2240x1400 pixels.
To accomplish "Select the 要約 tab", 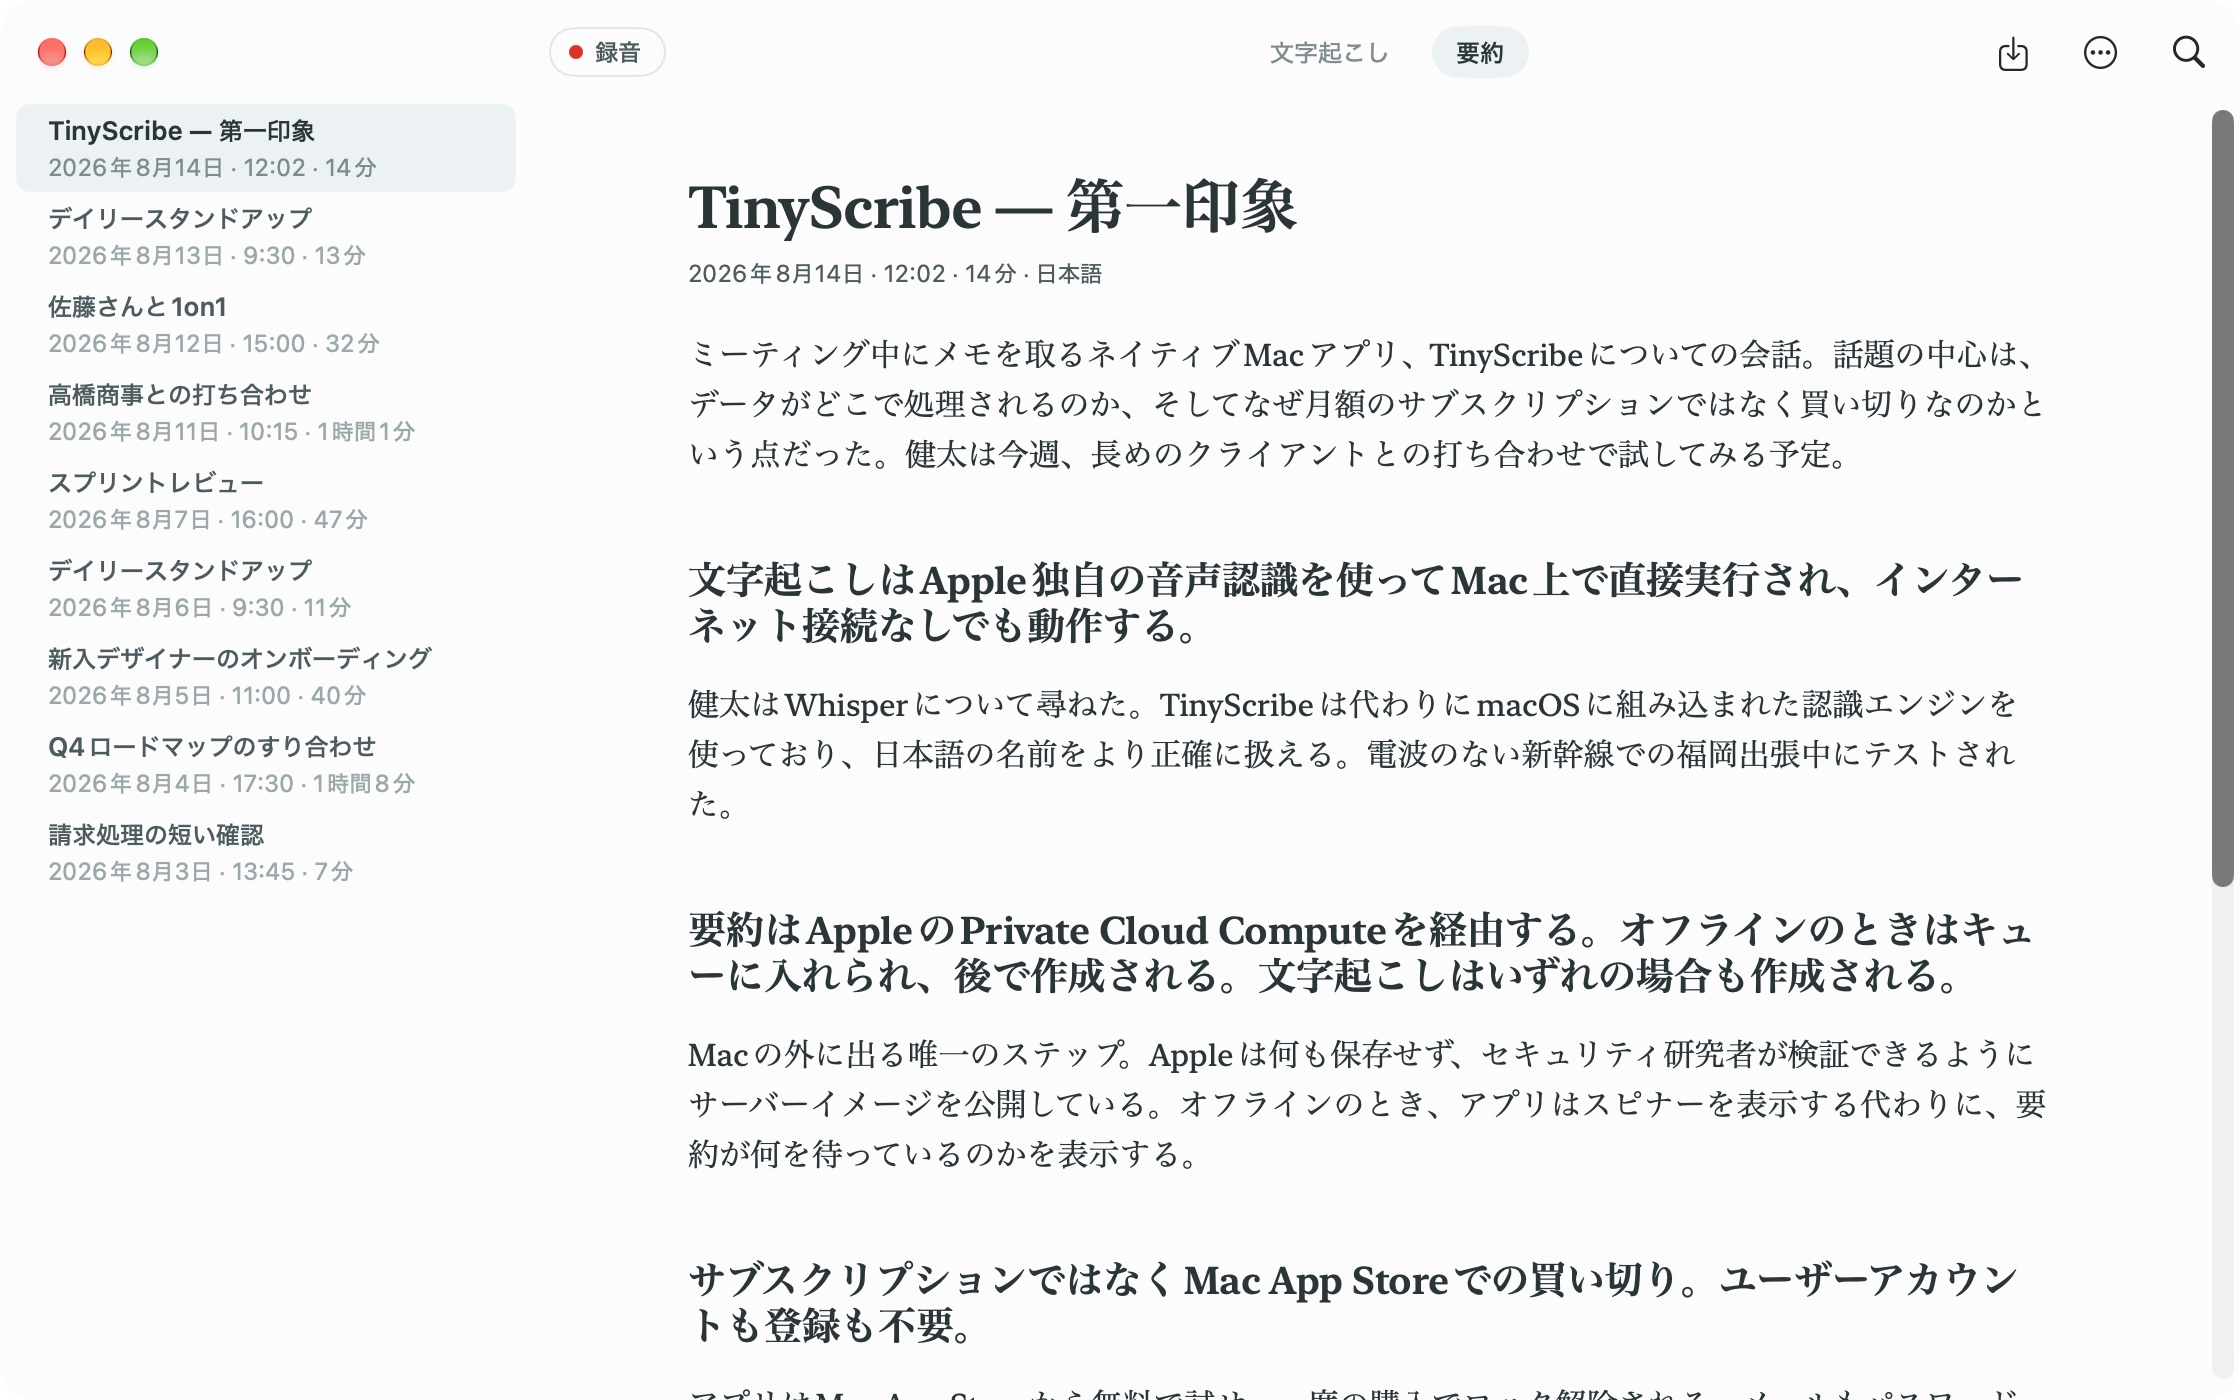I will [x=1479, y=52].
